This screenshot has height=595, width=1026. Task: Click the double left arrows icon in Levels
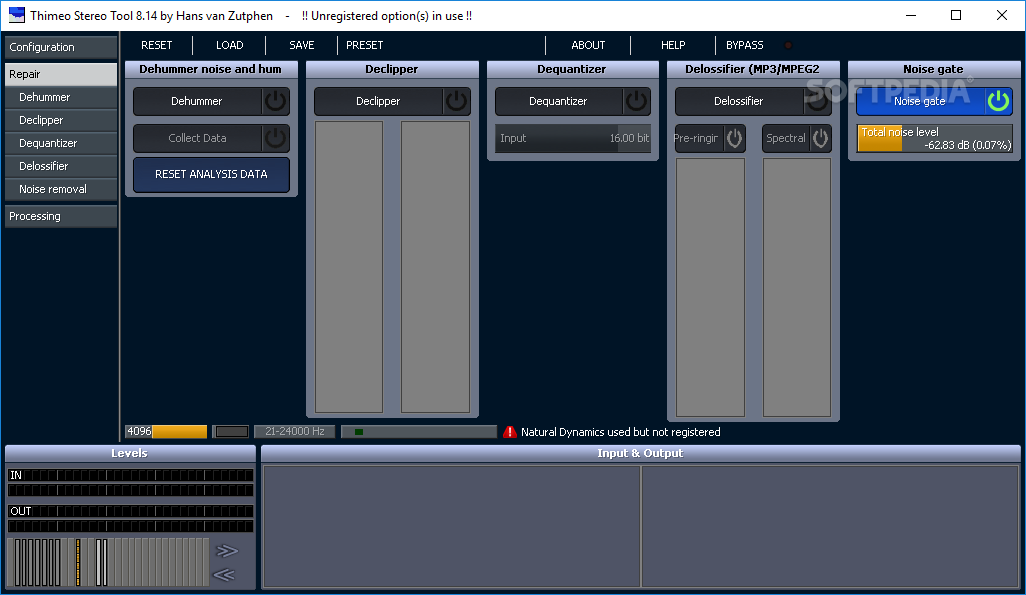click(224, 575)
